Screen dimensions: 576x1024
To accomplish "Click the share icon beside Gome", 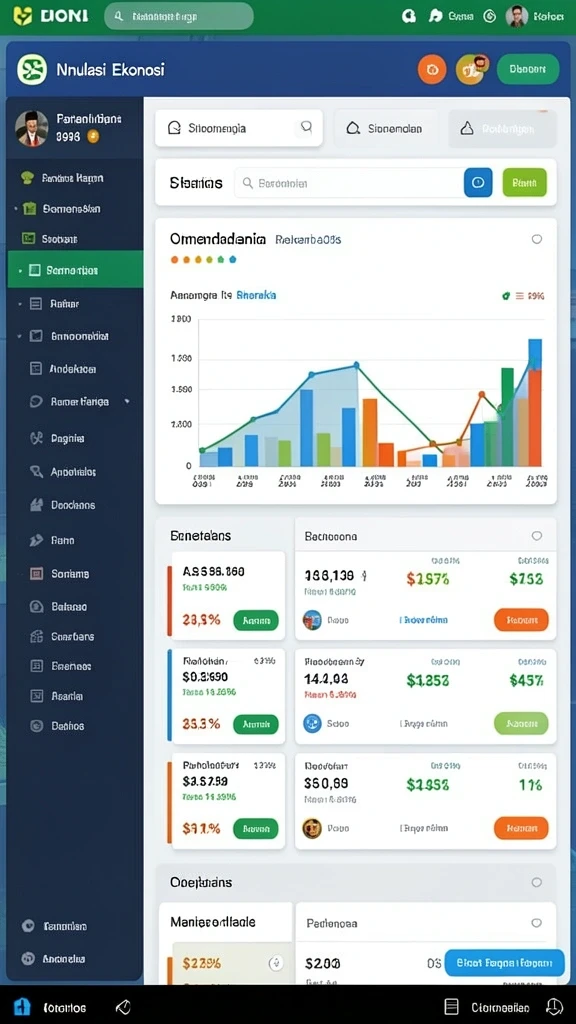I will [436, 16].
